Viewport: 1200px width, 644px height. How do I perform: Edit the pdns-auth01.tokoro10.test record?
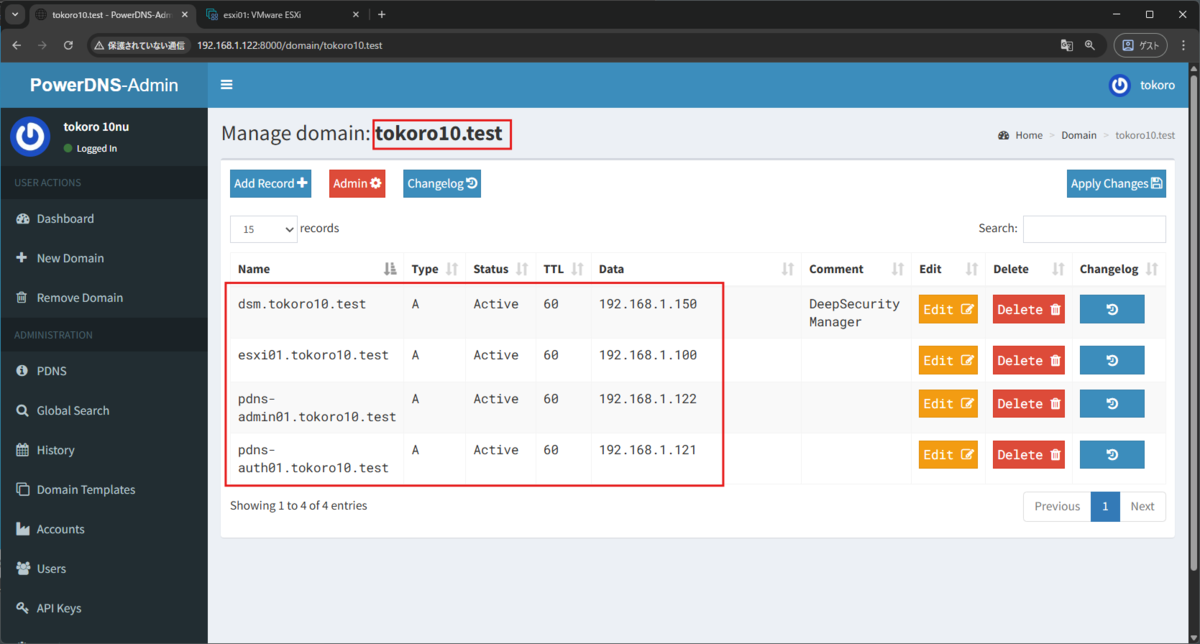click(948, 455)
